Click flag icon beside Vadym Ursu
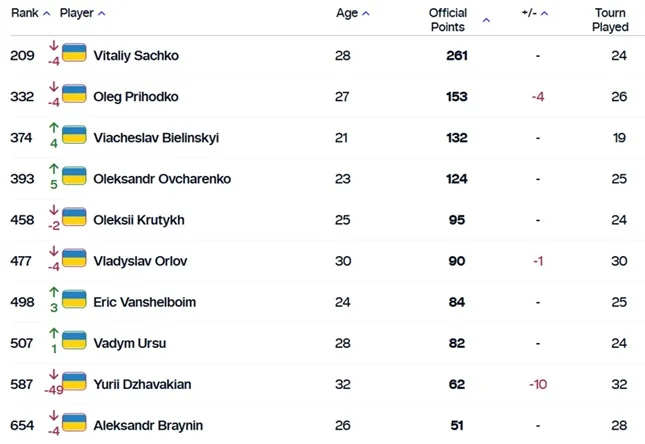This screenshot has width=645, height=444. pos(74,340)
